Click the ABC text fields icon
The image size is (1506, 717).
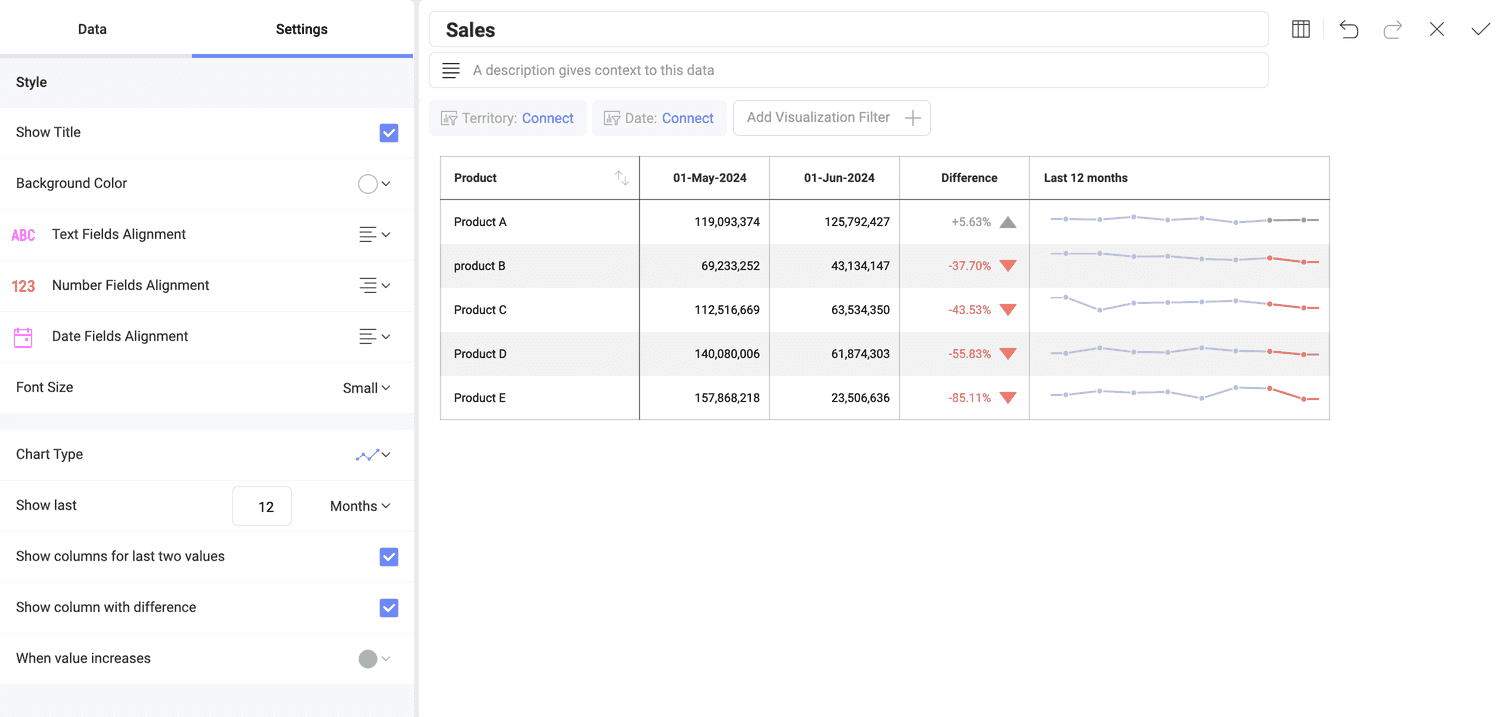(x=23, y=235)
